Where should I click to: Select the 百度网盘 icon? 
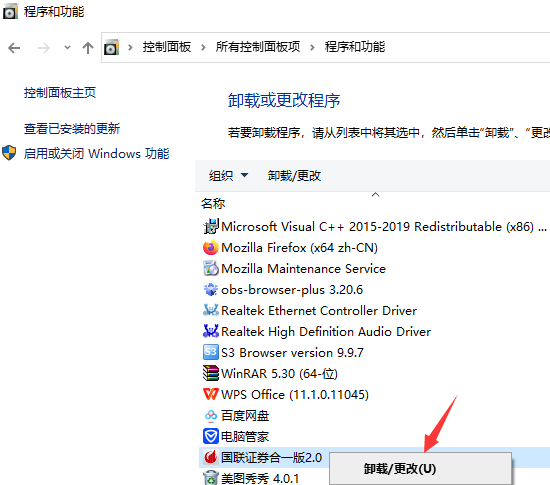[x=211, y=416]
